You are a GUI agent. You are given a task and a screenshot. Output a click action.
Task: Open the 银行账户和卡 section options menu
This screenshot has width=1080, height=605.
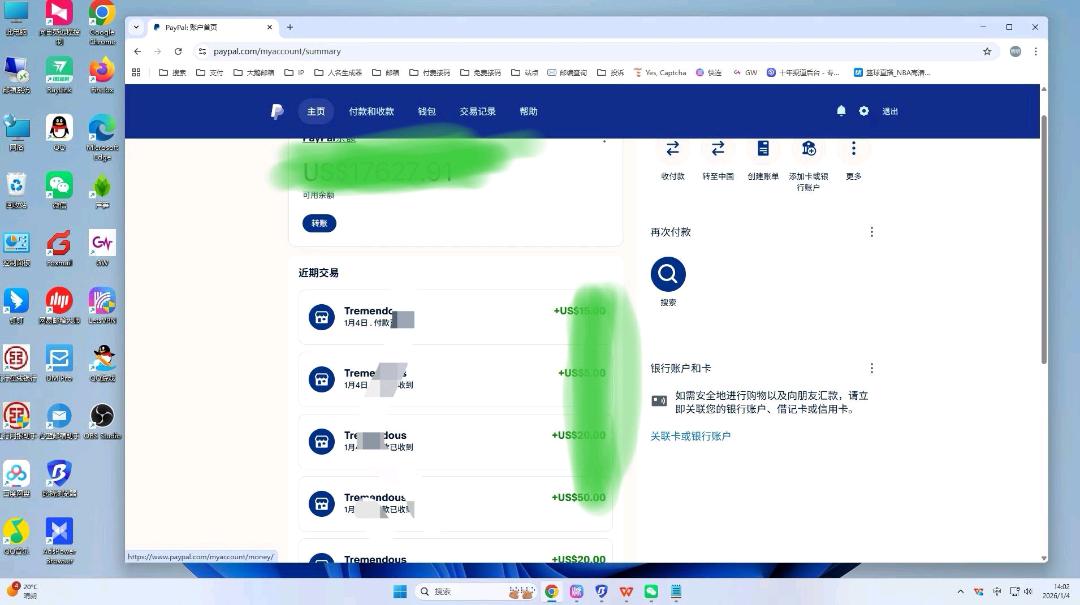click(x=871, y=368)
